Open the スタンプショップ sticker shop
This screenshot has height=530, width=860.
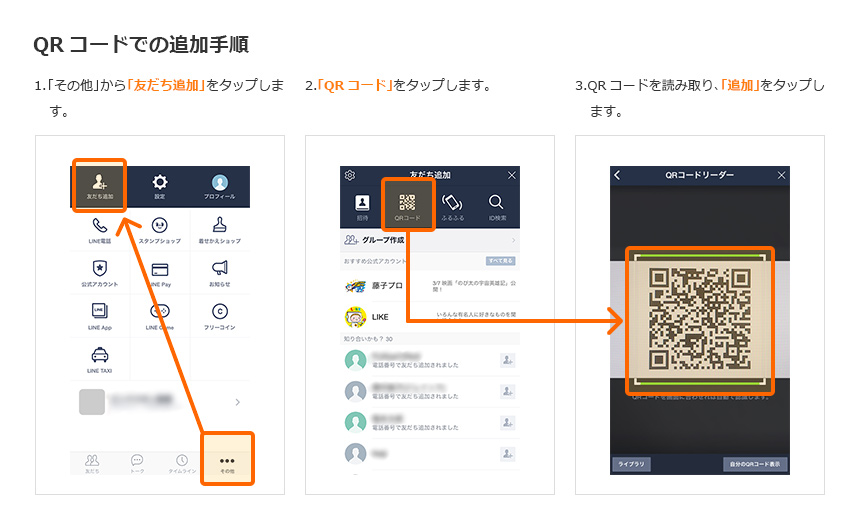coord(160,230)
